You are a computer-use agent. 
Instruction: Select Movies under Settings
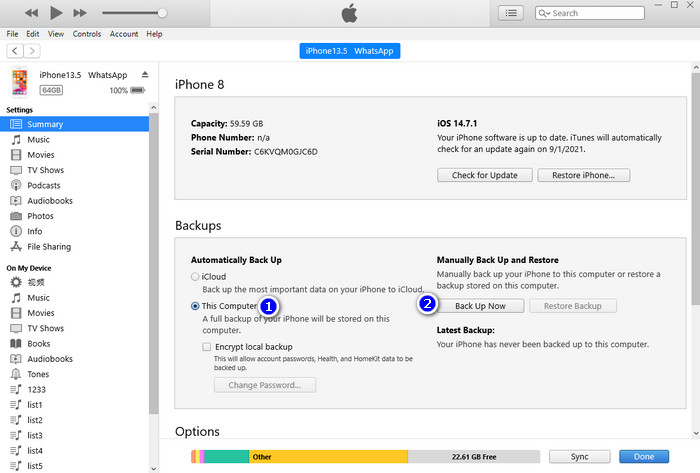[74, 155]
